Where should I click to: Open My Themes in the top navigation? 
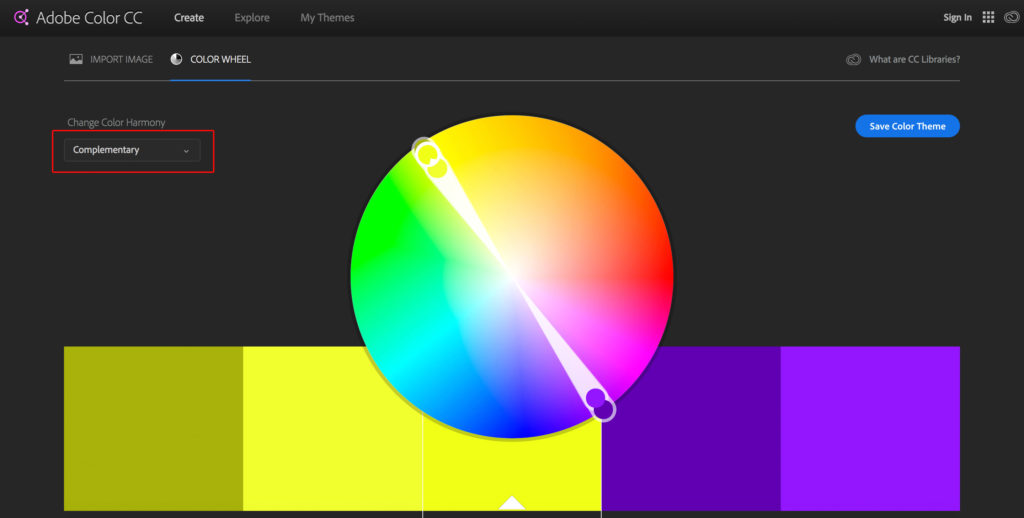(327, 18)
